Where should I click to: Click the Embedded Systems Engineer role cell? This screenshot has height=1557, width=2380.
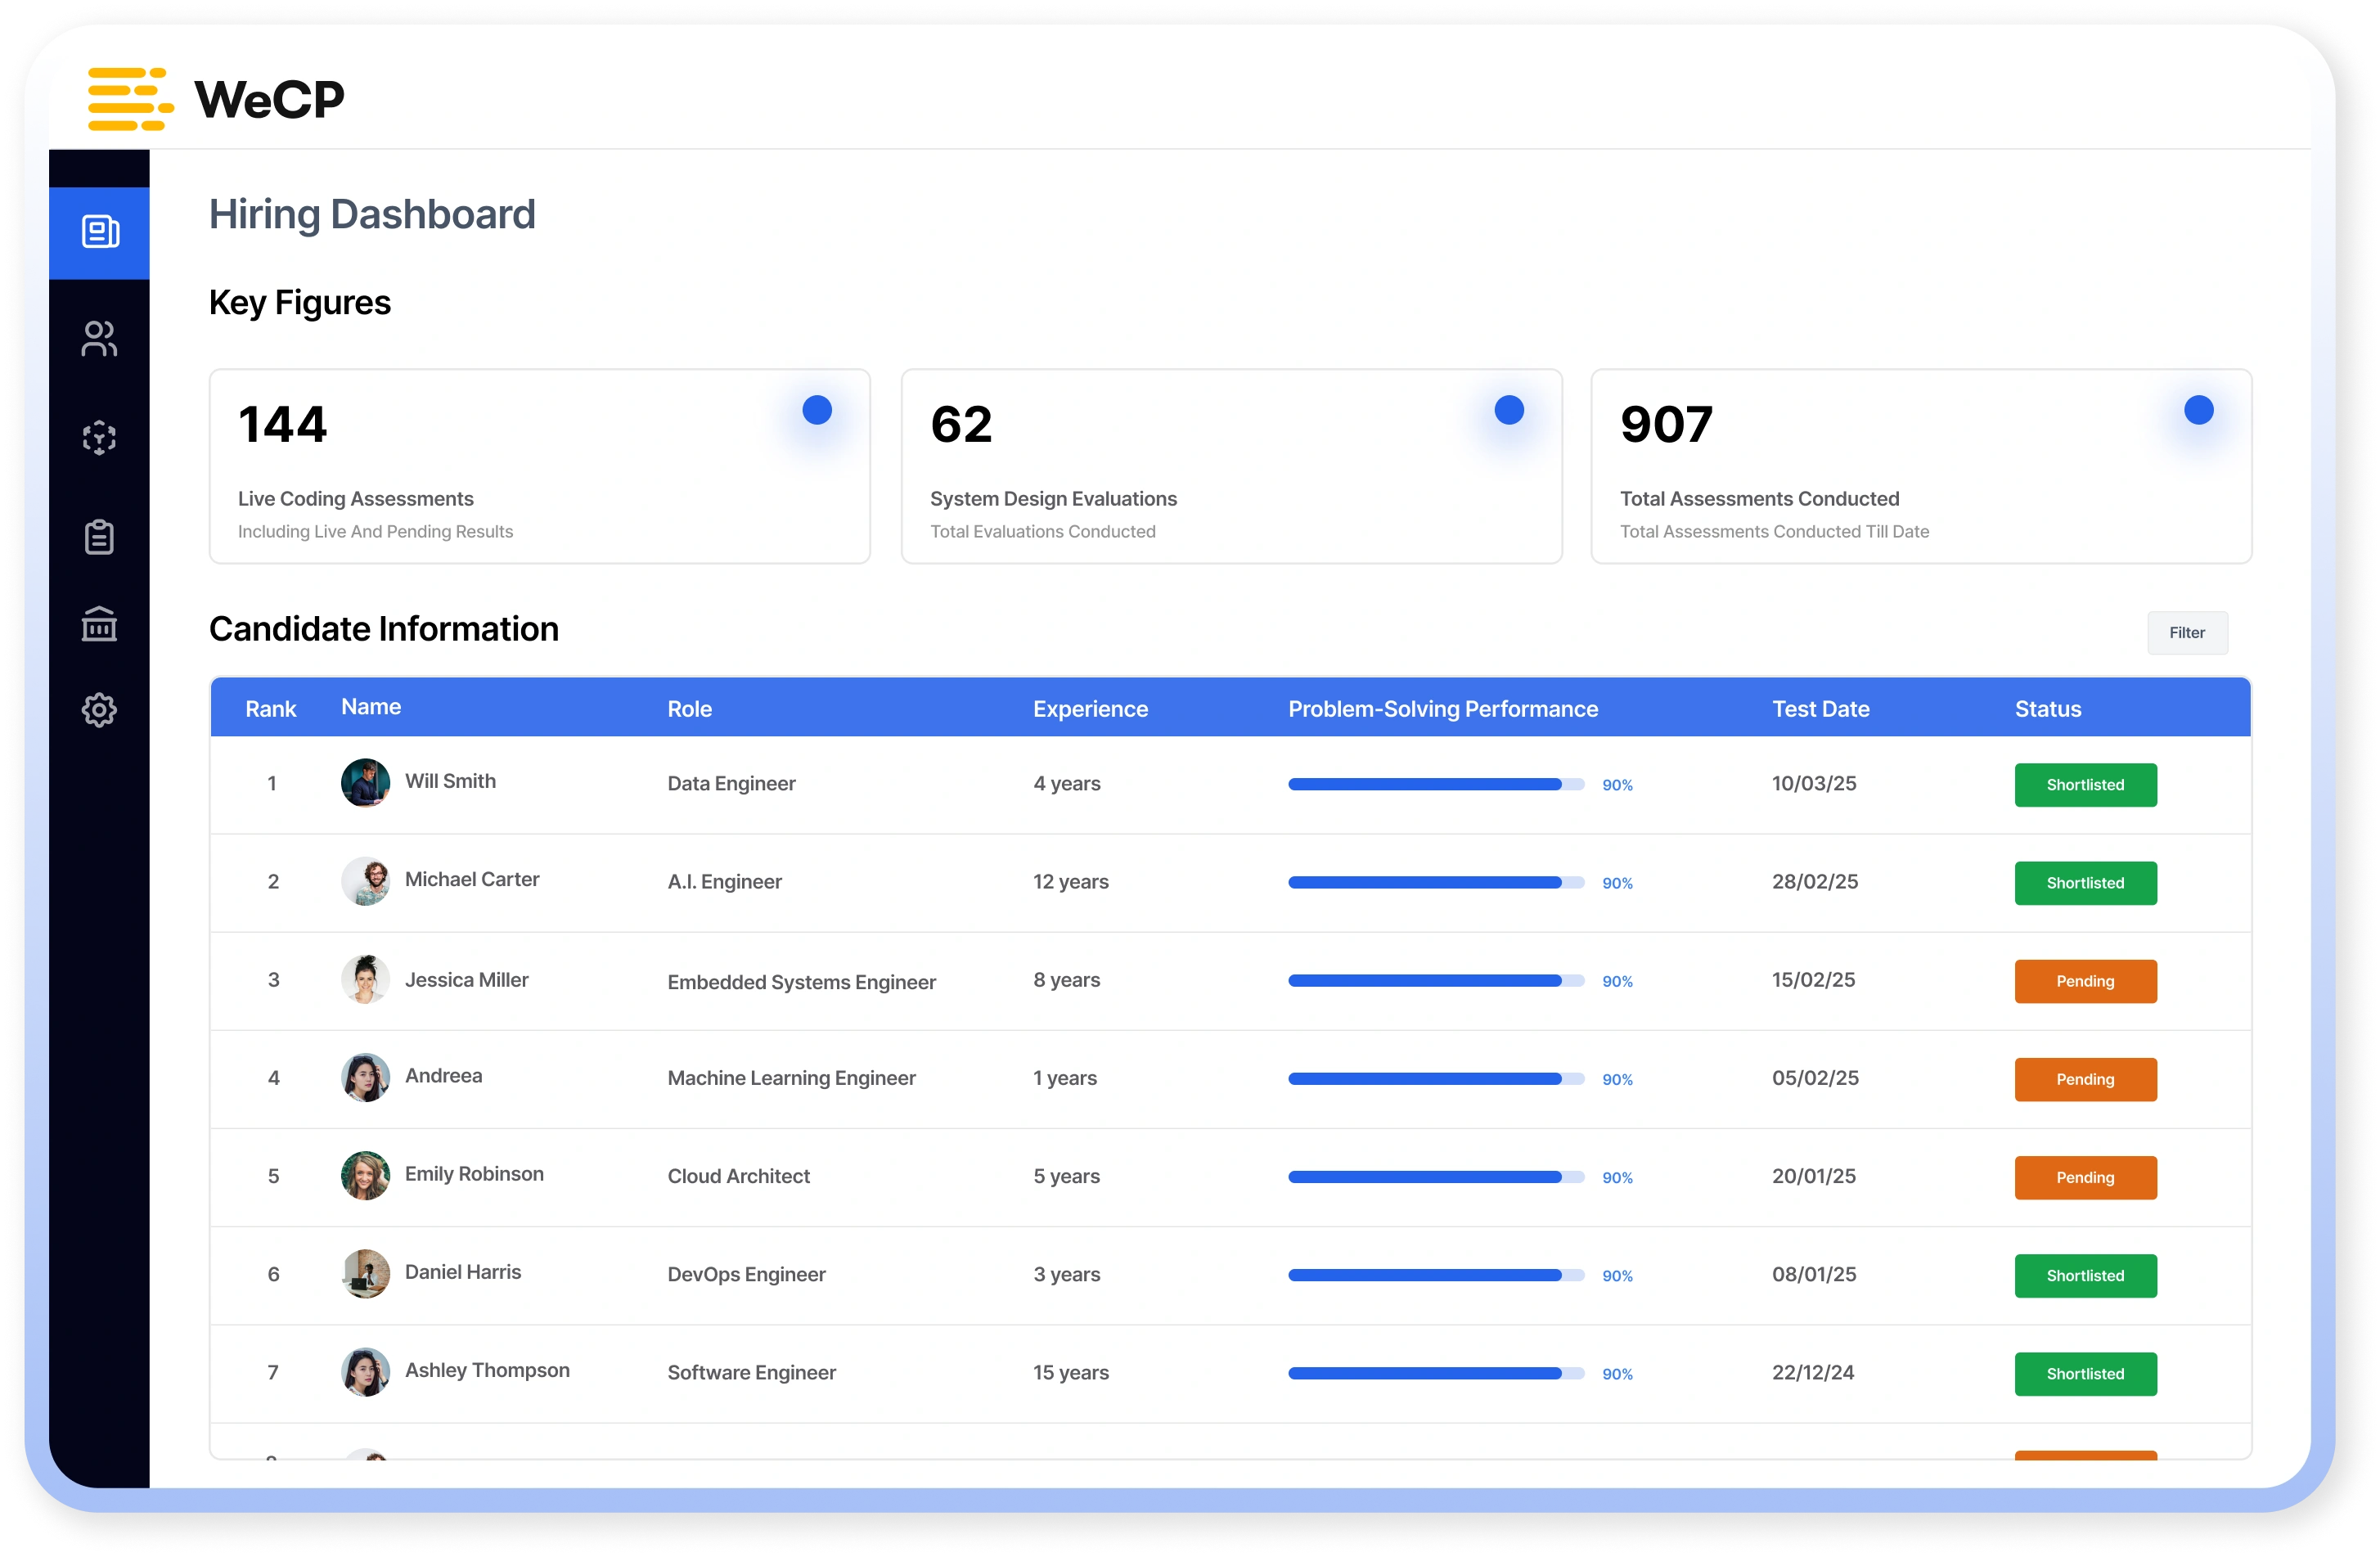(x=802, y=982)
